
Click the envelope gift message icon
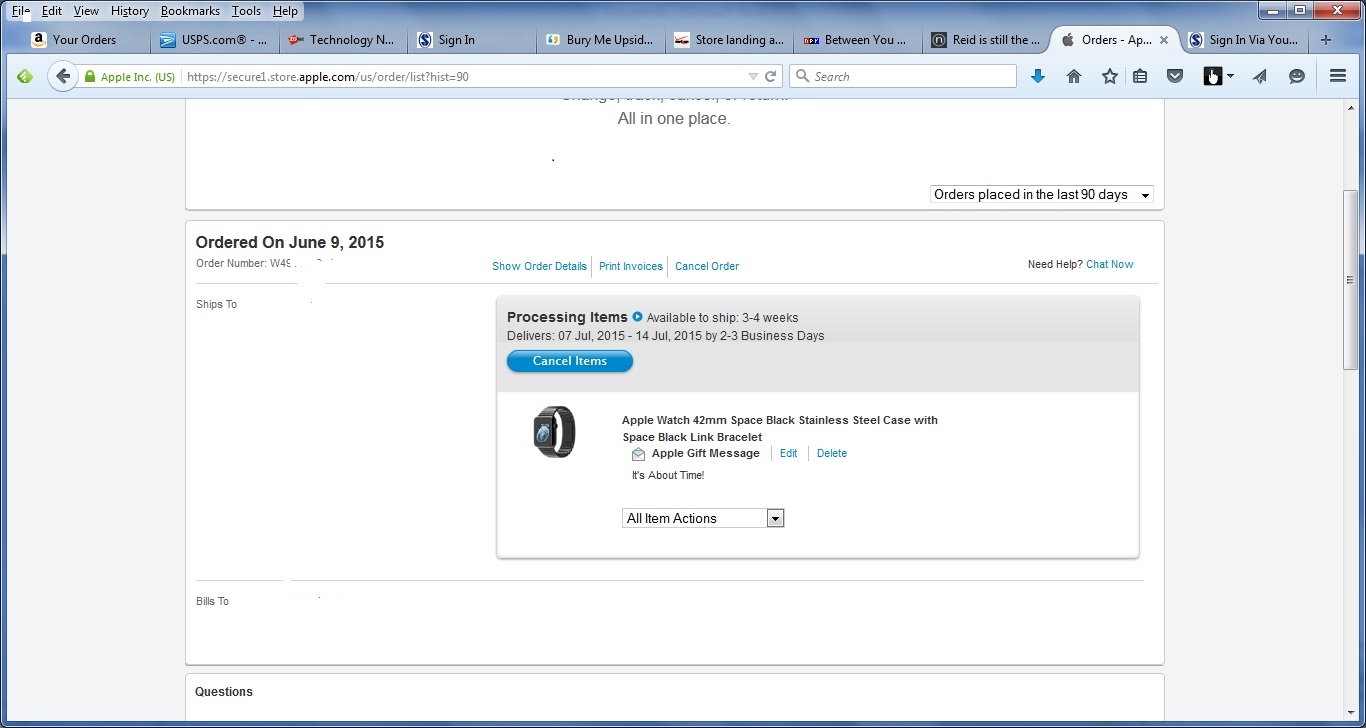[638, 454]
